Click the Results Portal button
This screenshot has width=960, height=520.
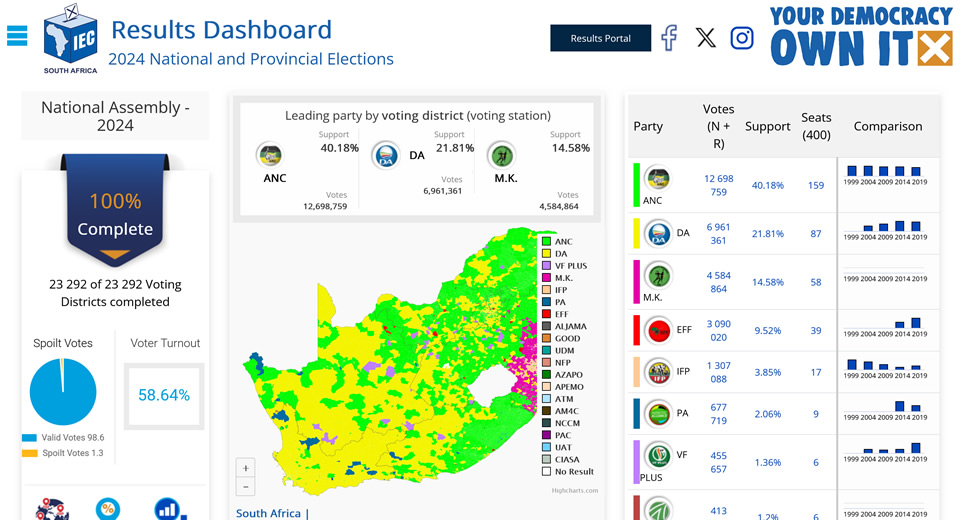point(601,38)
